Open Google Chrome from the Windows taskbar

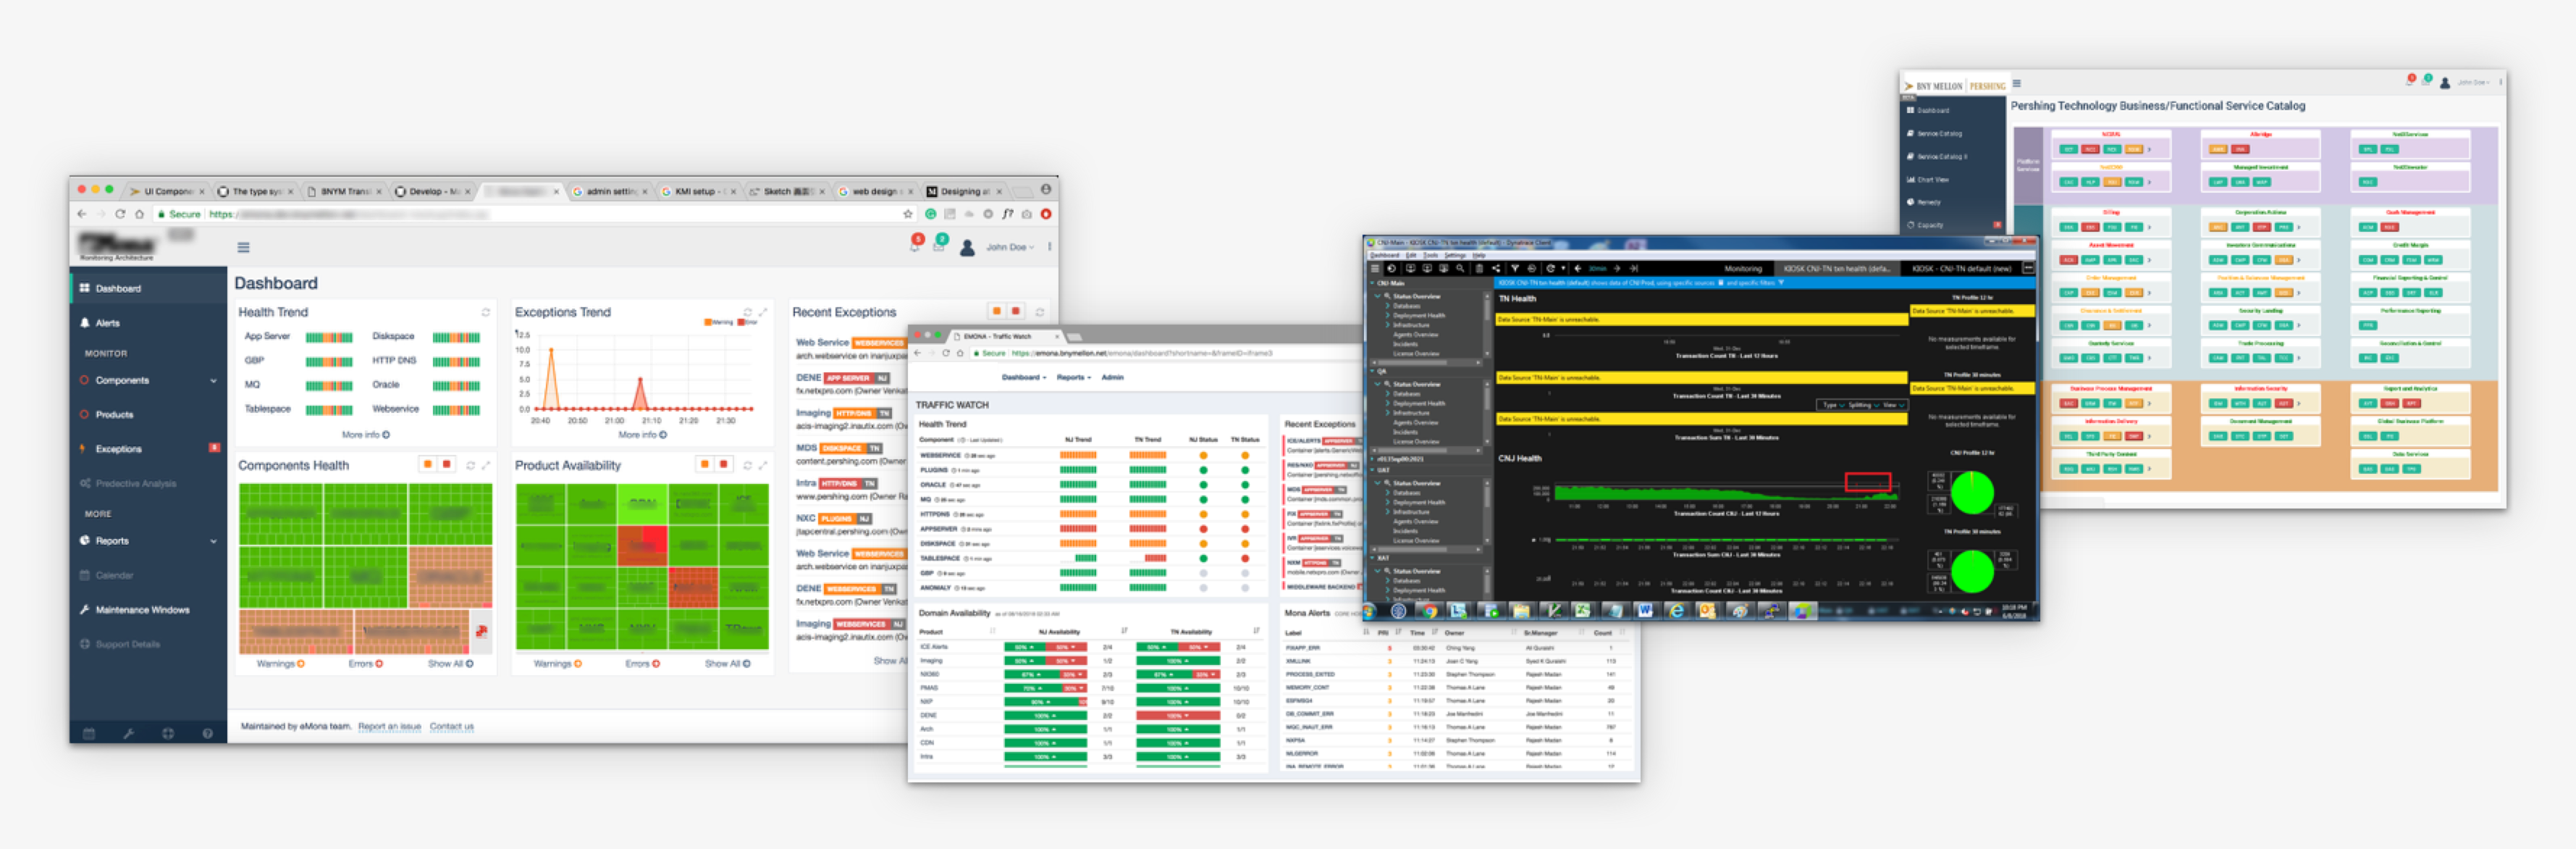tap(1429, 611)
